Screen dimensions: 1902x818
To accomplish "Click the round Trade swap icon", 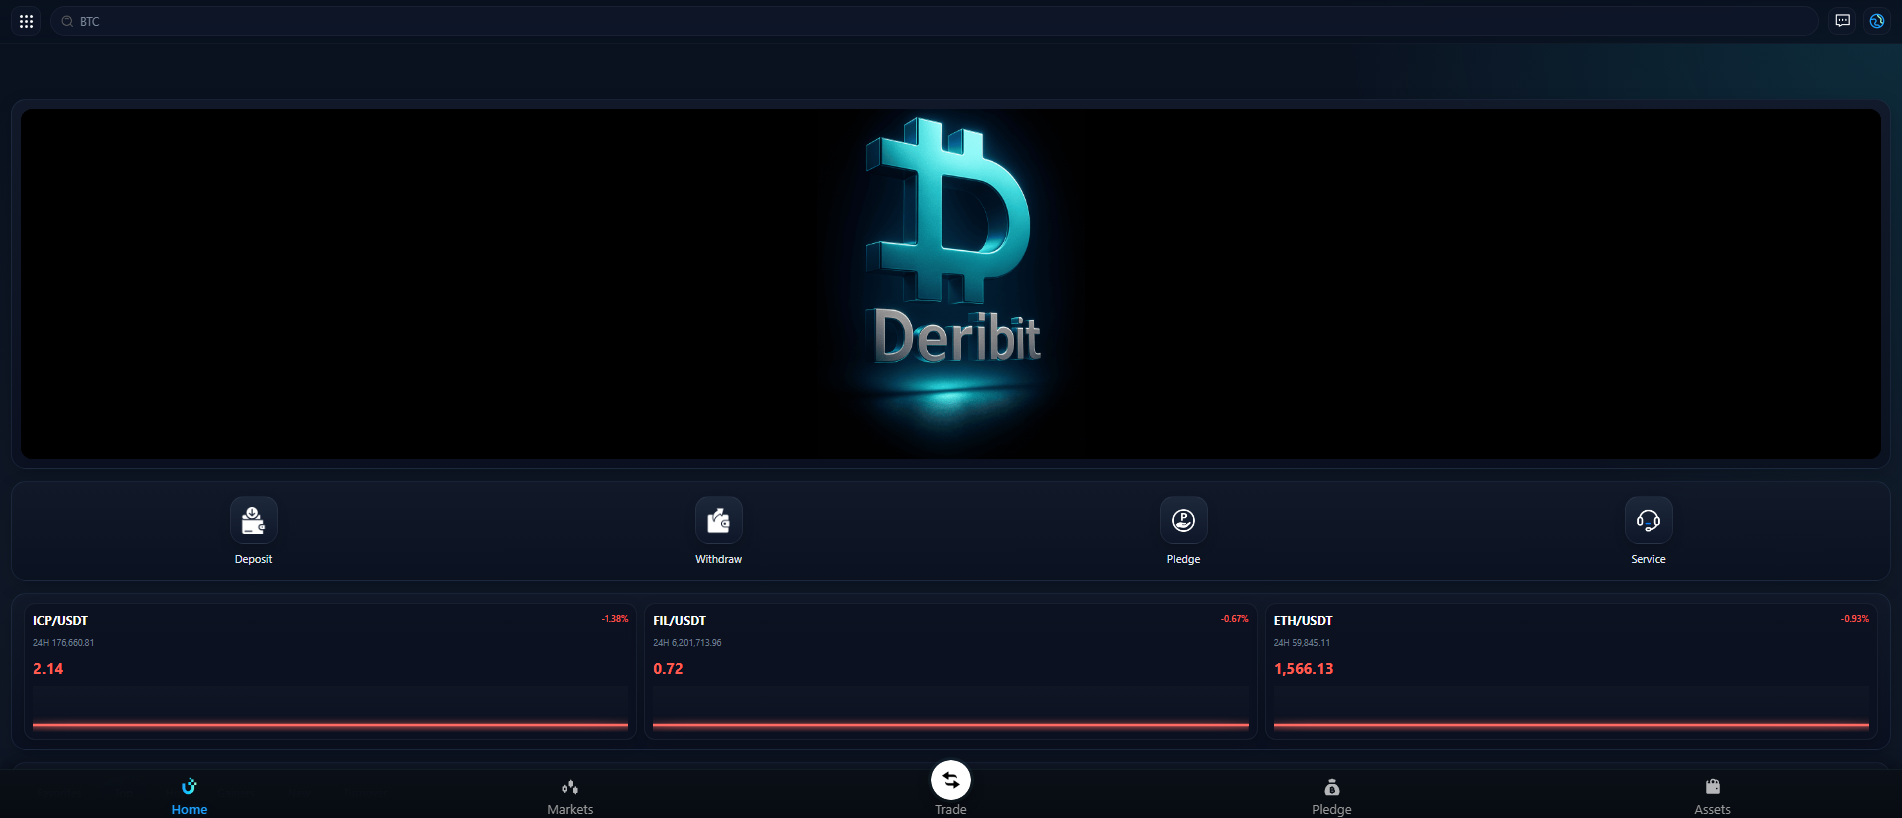I will [x=951, y=780].
